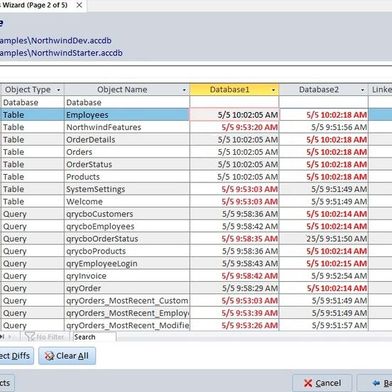The height and width of the screenshot is (392, 392).
Task: Select the qrycboCustomers query name
Action: (x=100, y=214)
